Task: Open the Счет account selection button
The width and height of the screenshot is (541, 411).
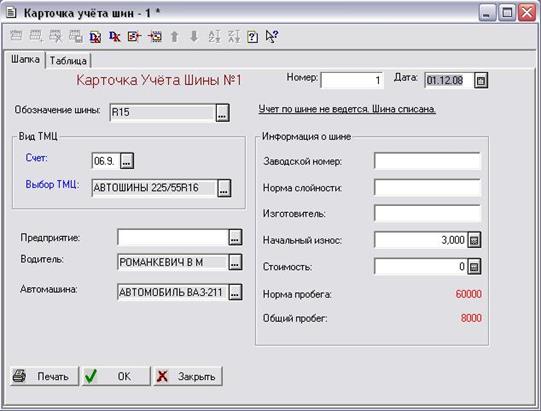Action: click(x=127, y=161)
